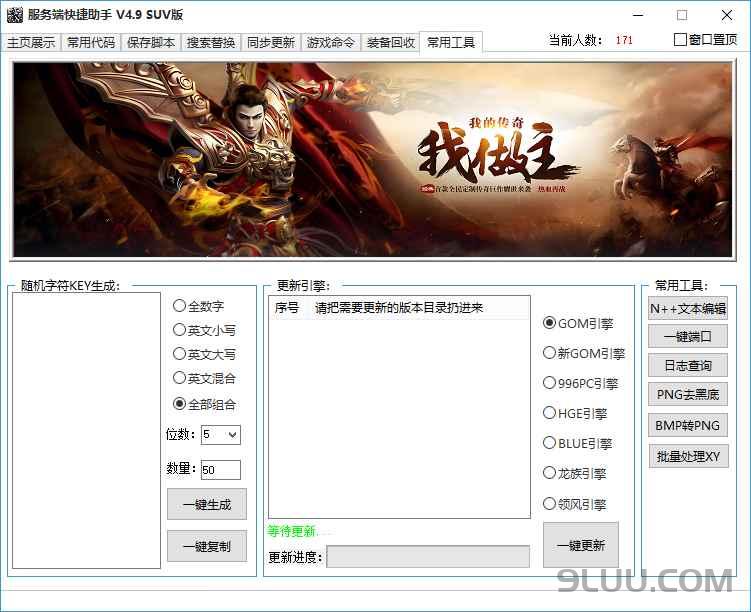The width and height of the screenshot is (751, 612).
Task: Open the 主页展示 tab
Action: tap(31, 43)
